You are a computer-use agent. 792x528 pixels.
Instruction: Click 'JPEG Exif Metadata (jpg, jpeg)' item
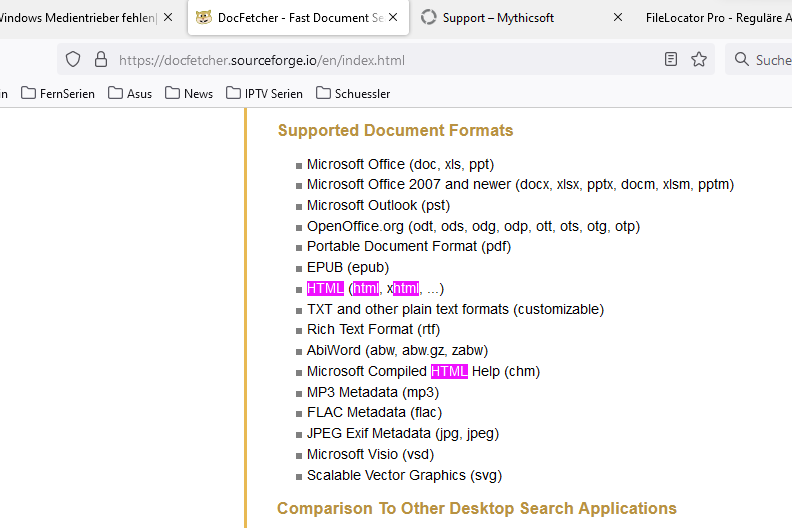pos(403,434)
